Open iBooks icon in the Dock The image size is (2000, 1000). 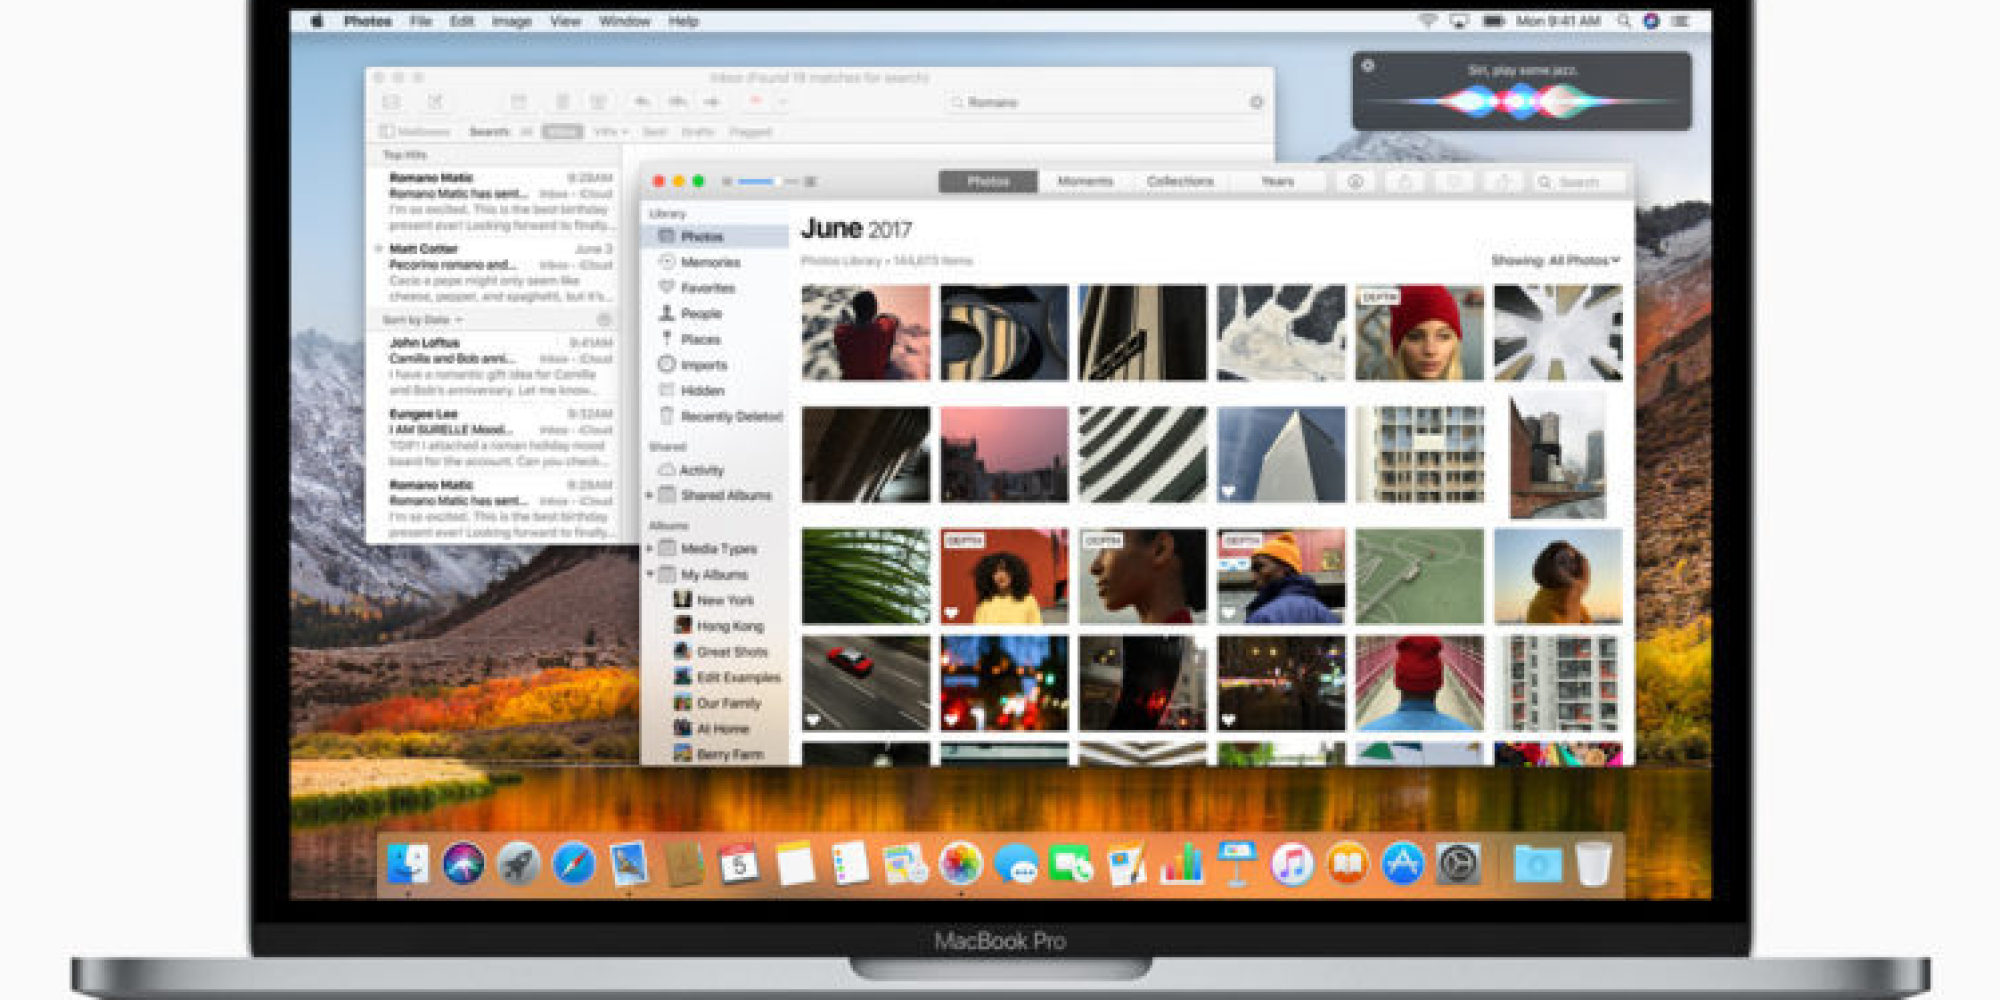(x=1348, y=865)
